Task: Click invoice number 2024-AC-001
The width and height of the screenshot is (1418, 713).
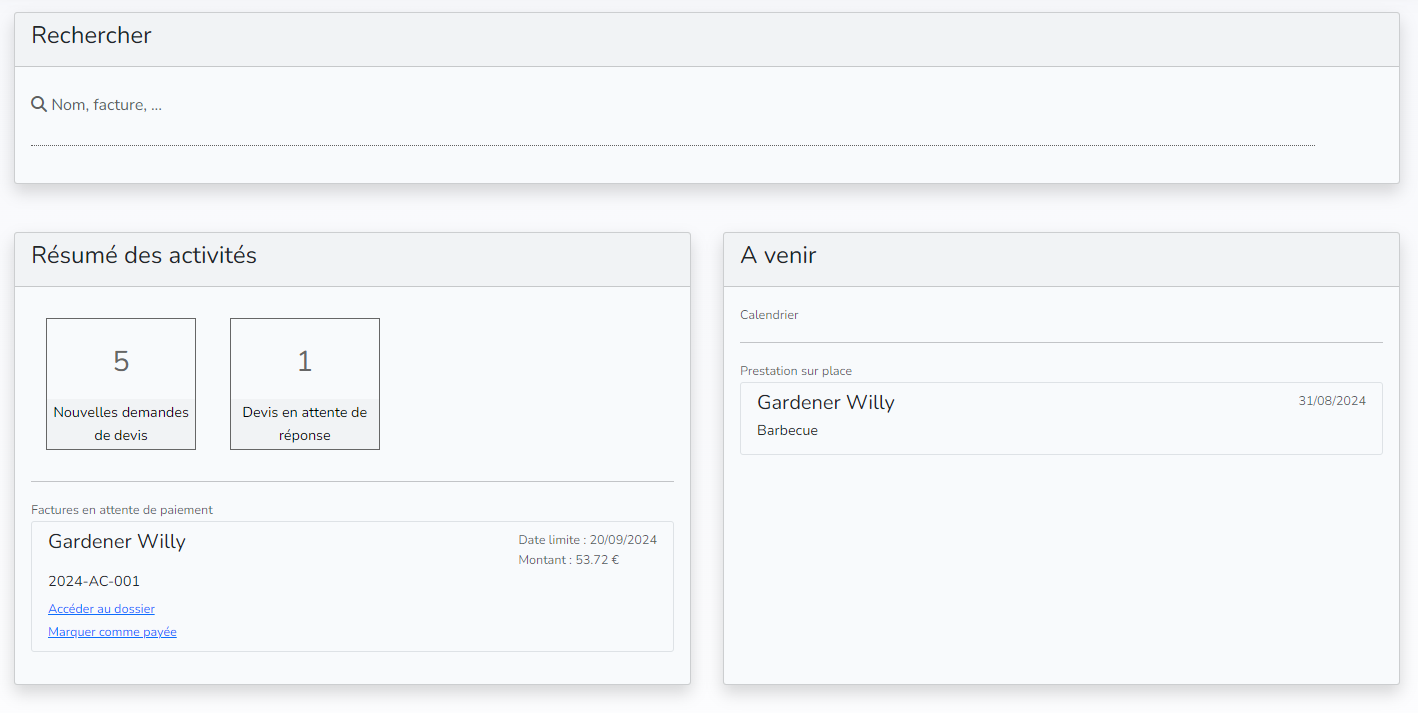Action: pyautogui.click(x=94, y=581)
